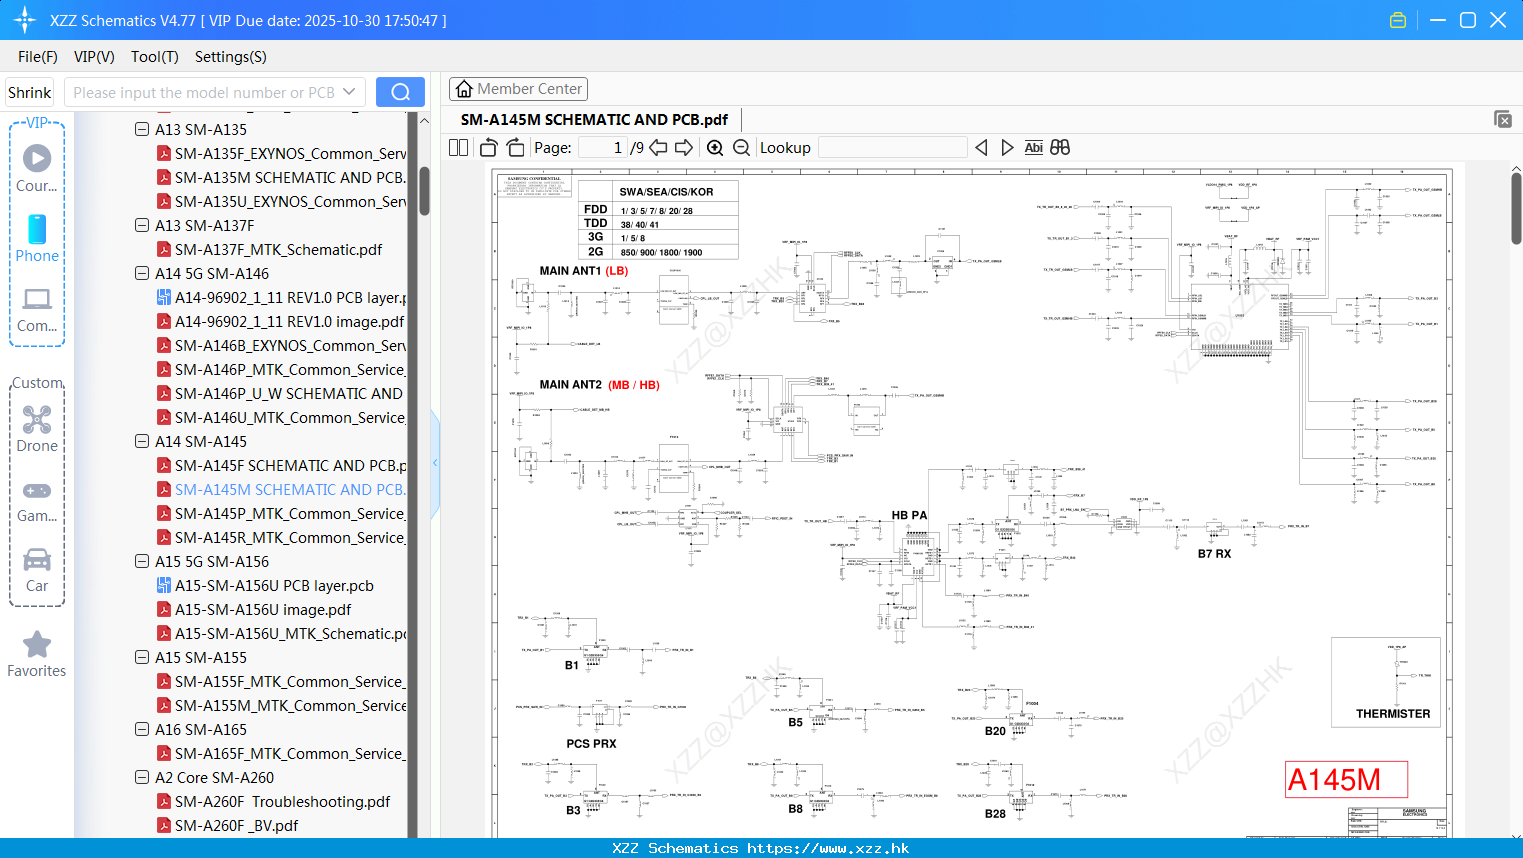Click the binoculars search icon

pyautogui.click(x=1060, y=148)
